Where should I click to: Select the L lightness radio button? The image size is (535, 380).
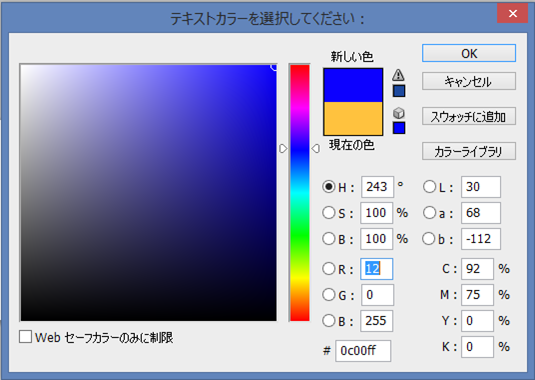[429, 187]
